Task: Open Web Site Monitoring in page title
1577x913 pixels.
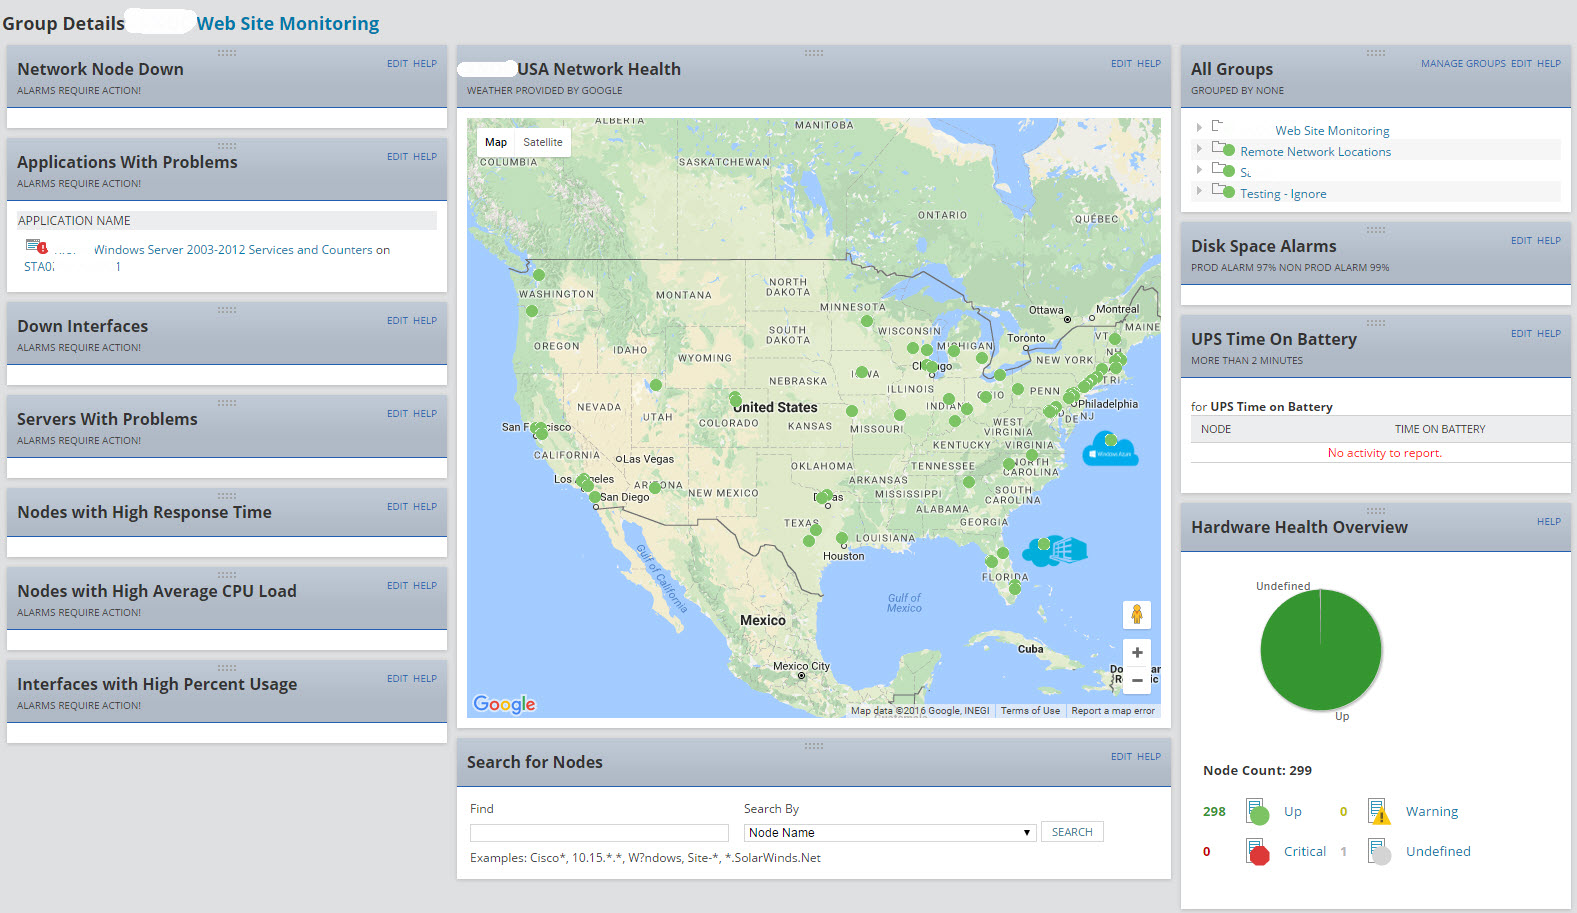Action: tap(288, 23)
